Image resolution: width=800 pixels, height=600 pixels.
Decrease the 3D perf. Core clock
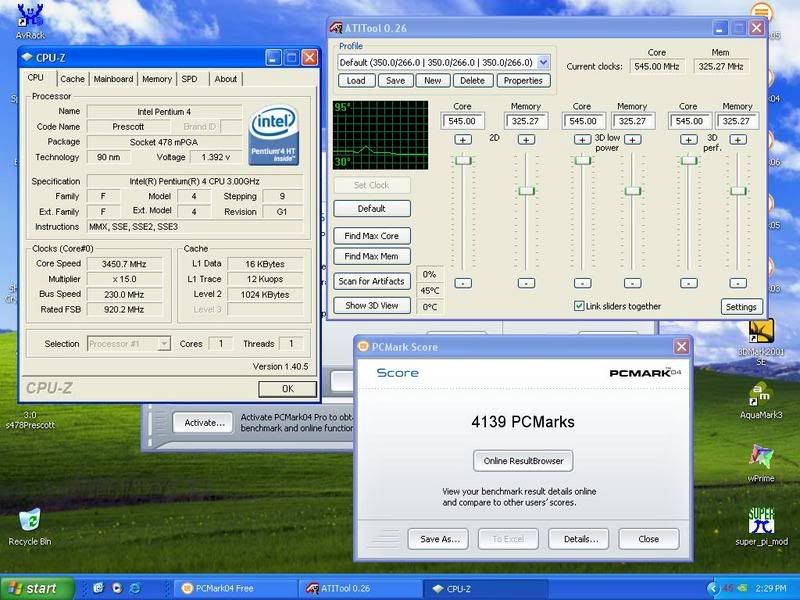(x=688, y=283)
